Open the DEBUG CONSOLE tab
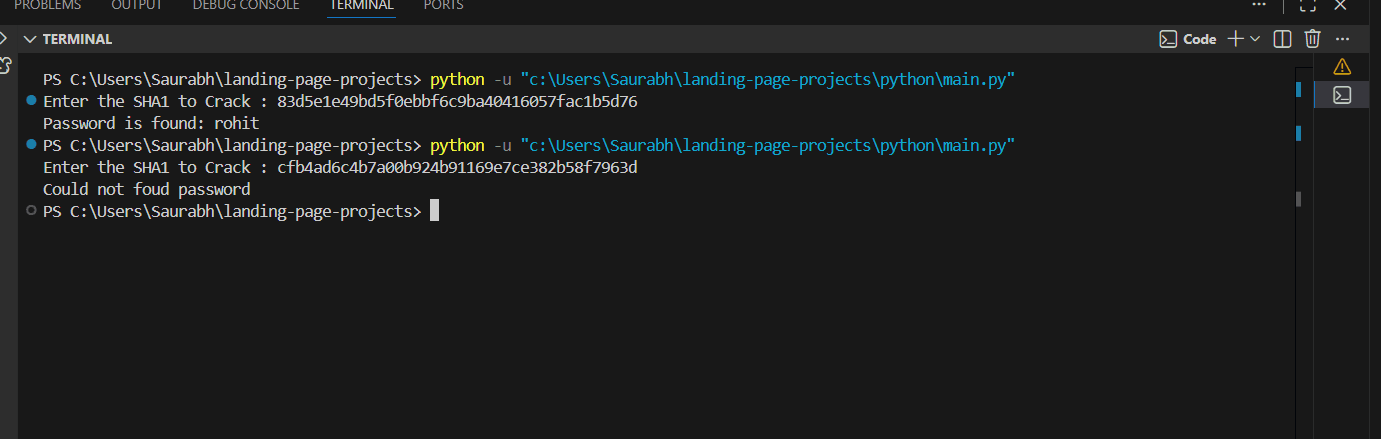Viewport: 1381px width, 439px height. [246, 6]
